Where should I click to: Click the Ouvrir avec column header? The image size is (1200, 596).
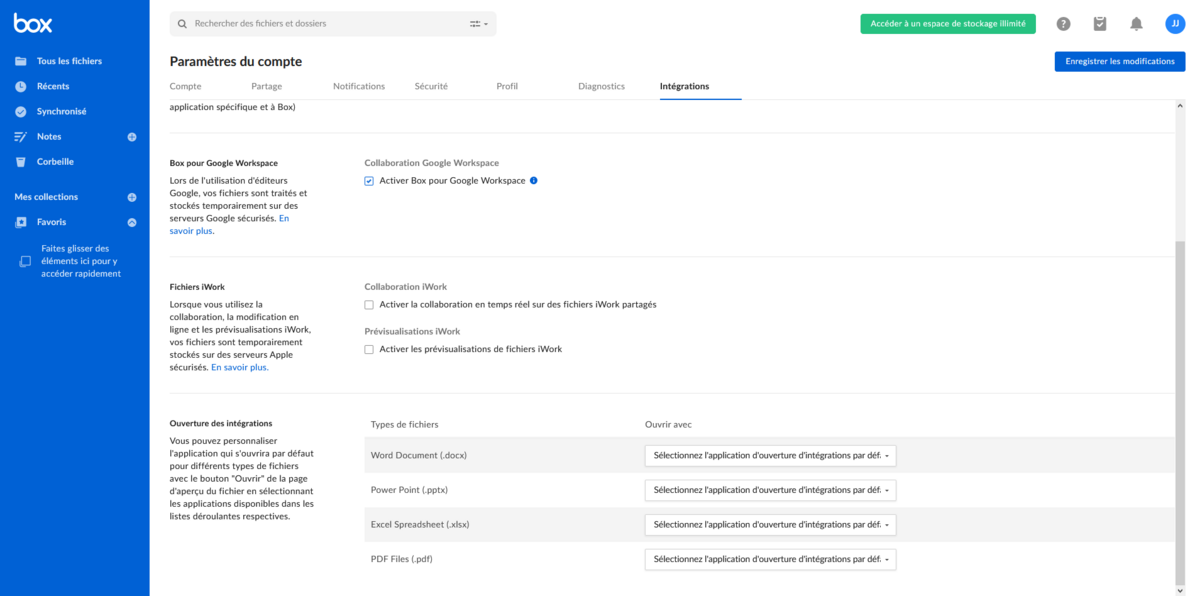click(668, 425)
